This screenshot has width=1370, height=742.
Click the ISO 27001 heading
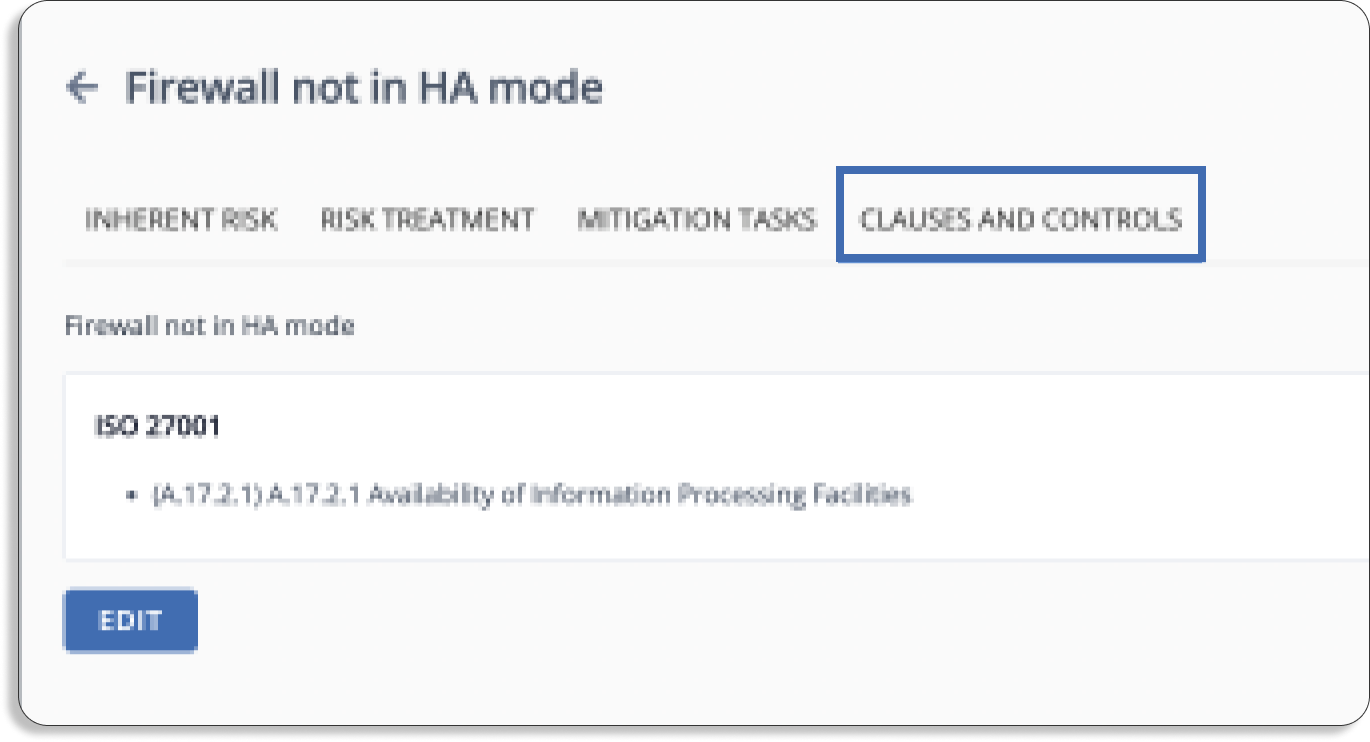pos(157,427)
